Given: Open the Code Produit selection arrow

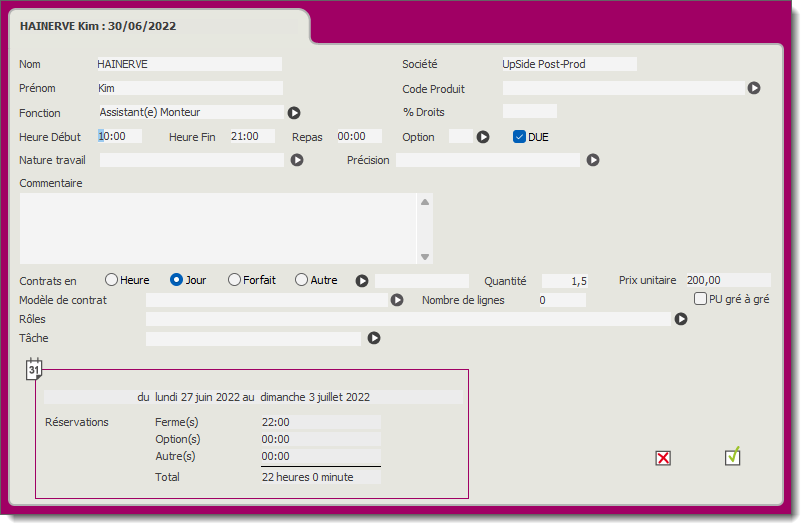Looking at the screenshot, I should click(x=754, y=88).
